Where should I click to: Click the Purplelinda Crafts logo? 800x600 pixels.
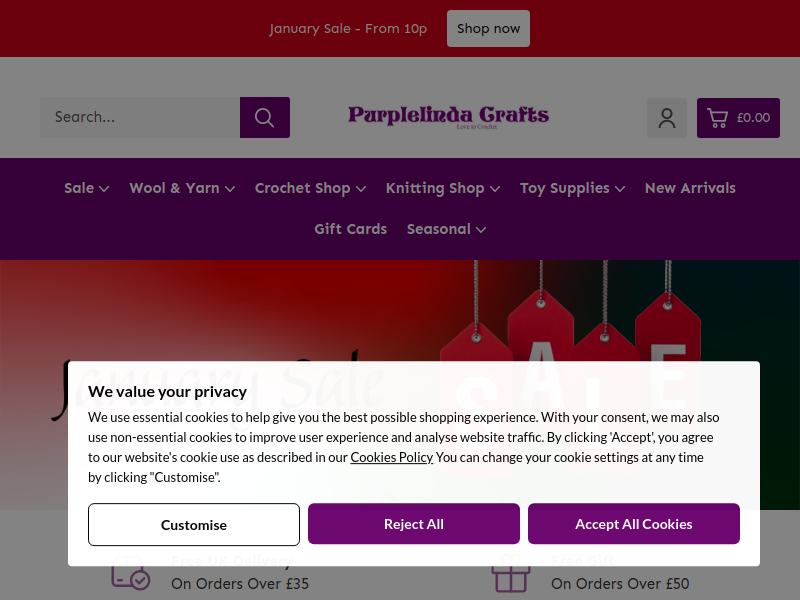448,117
